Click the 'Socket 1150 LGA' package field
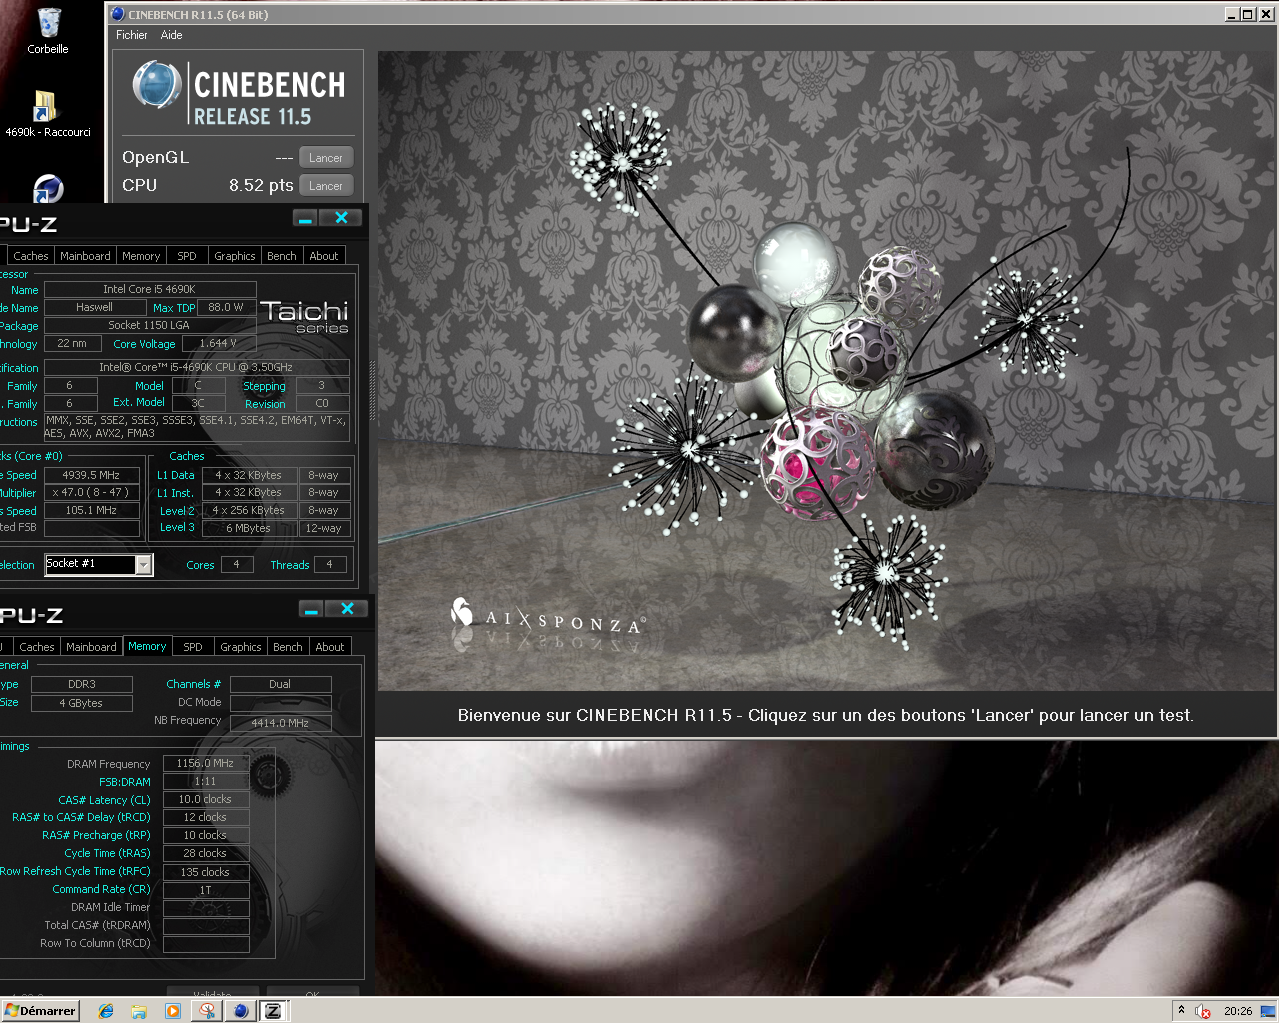1279x1023 pixels. pos(149,325)
